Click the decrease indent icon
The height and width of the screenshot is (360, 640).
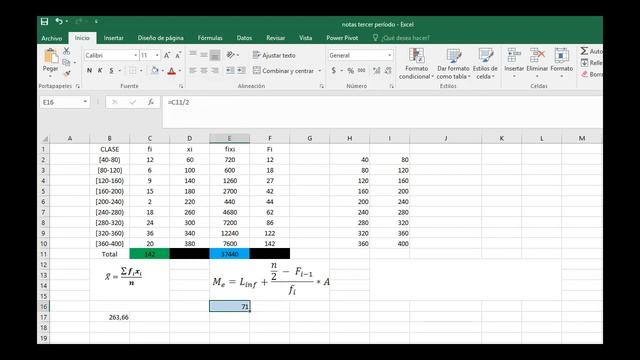click(x=230, y=71)
